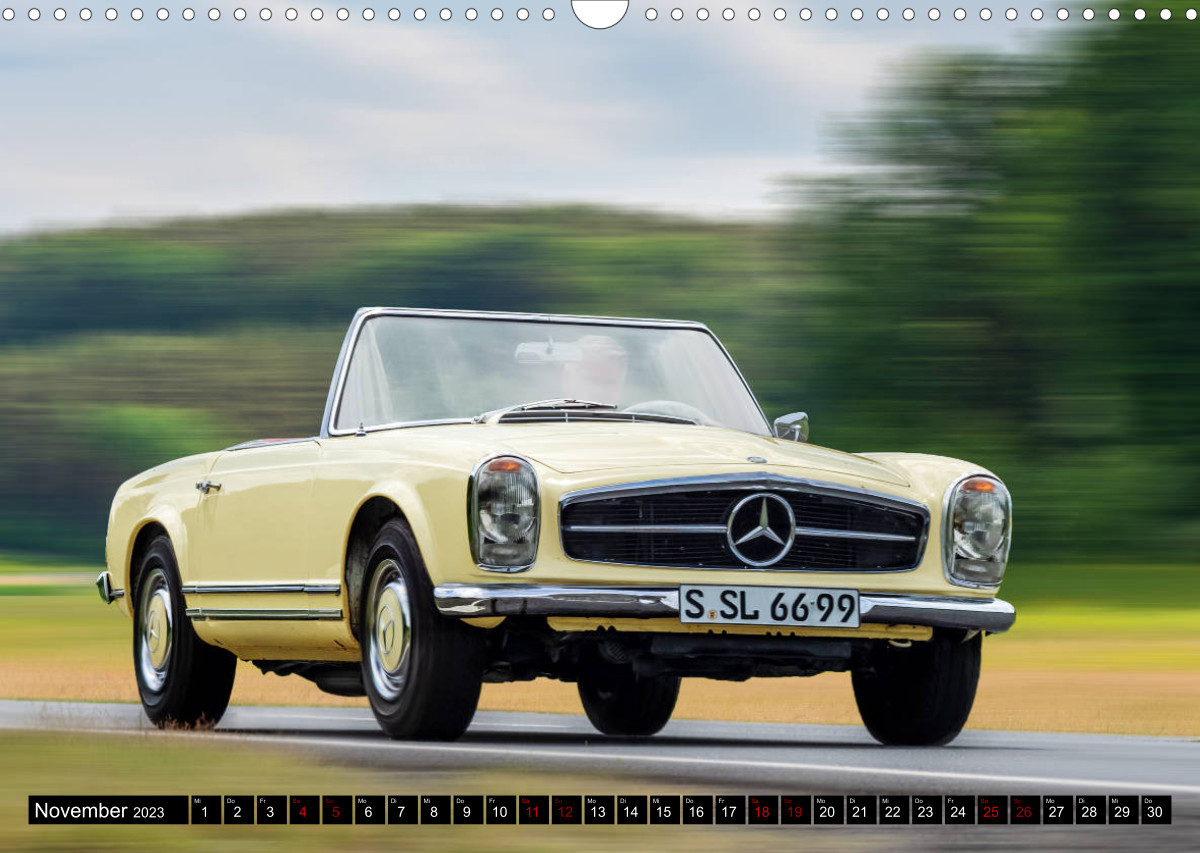Click the calendar hanger cutout at top center
Screen dimensions: 1200x853
(600, 12)
